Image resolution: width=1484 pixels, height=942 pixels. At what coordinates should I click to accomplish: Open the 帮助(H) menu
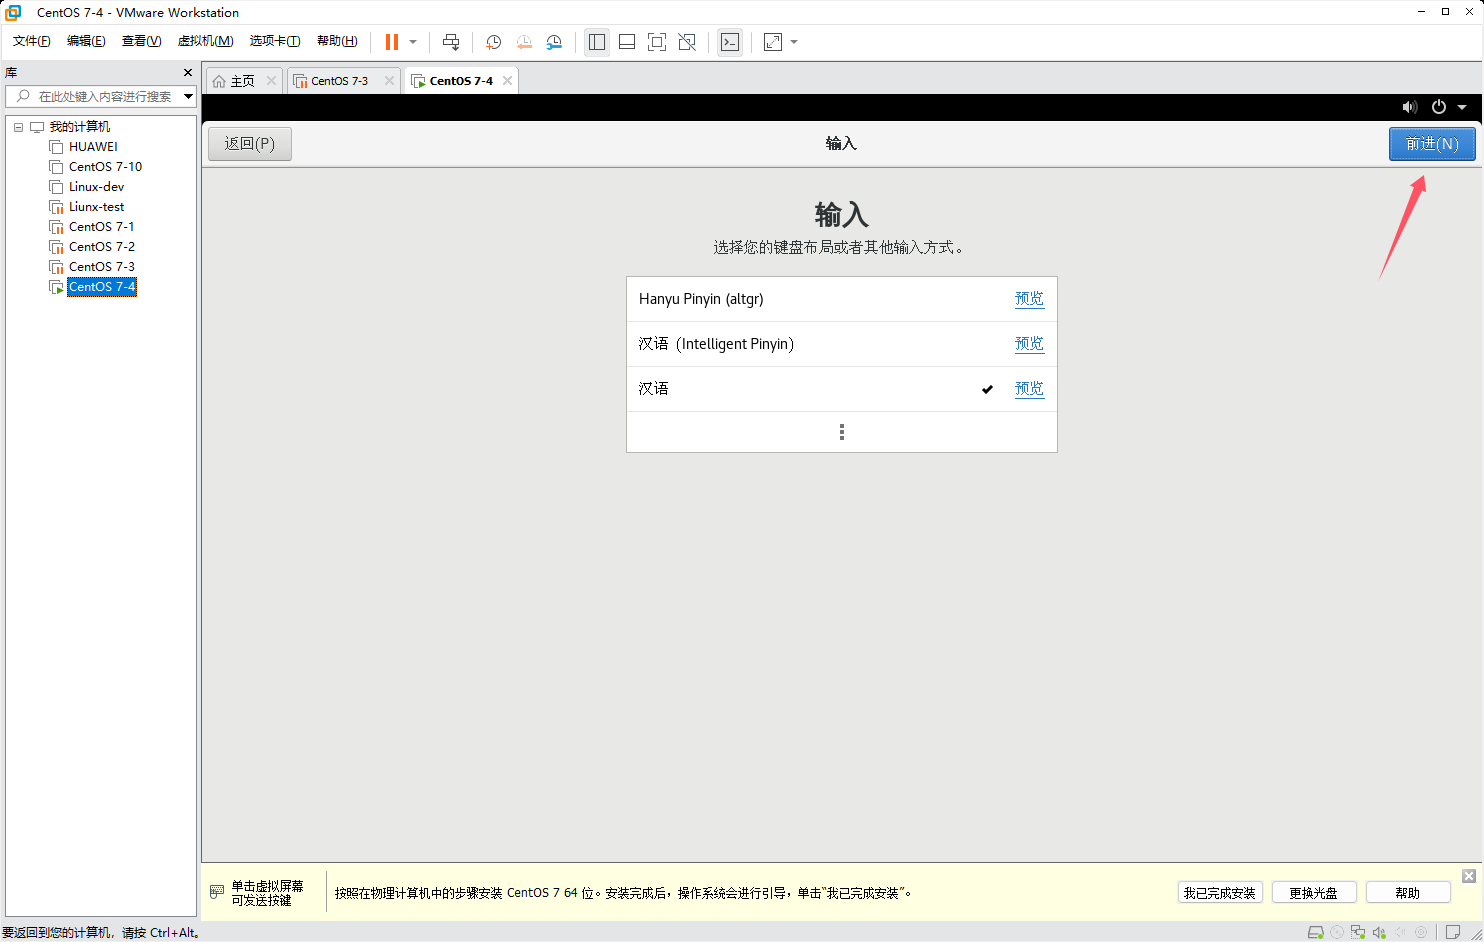tap(337, 41)
